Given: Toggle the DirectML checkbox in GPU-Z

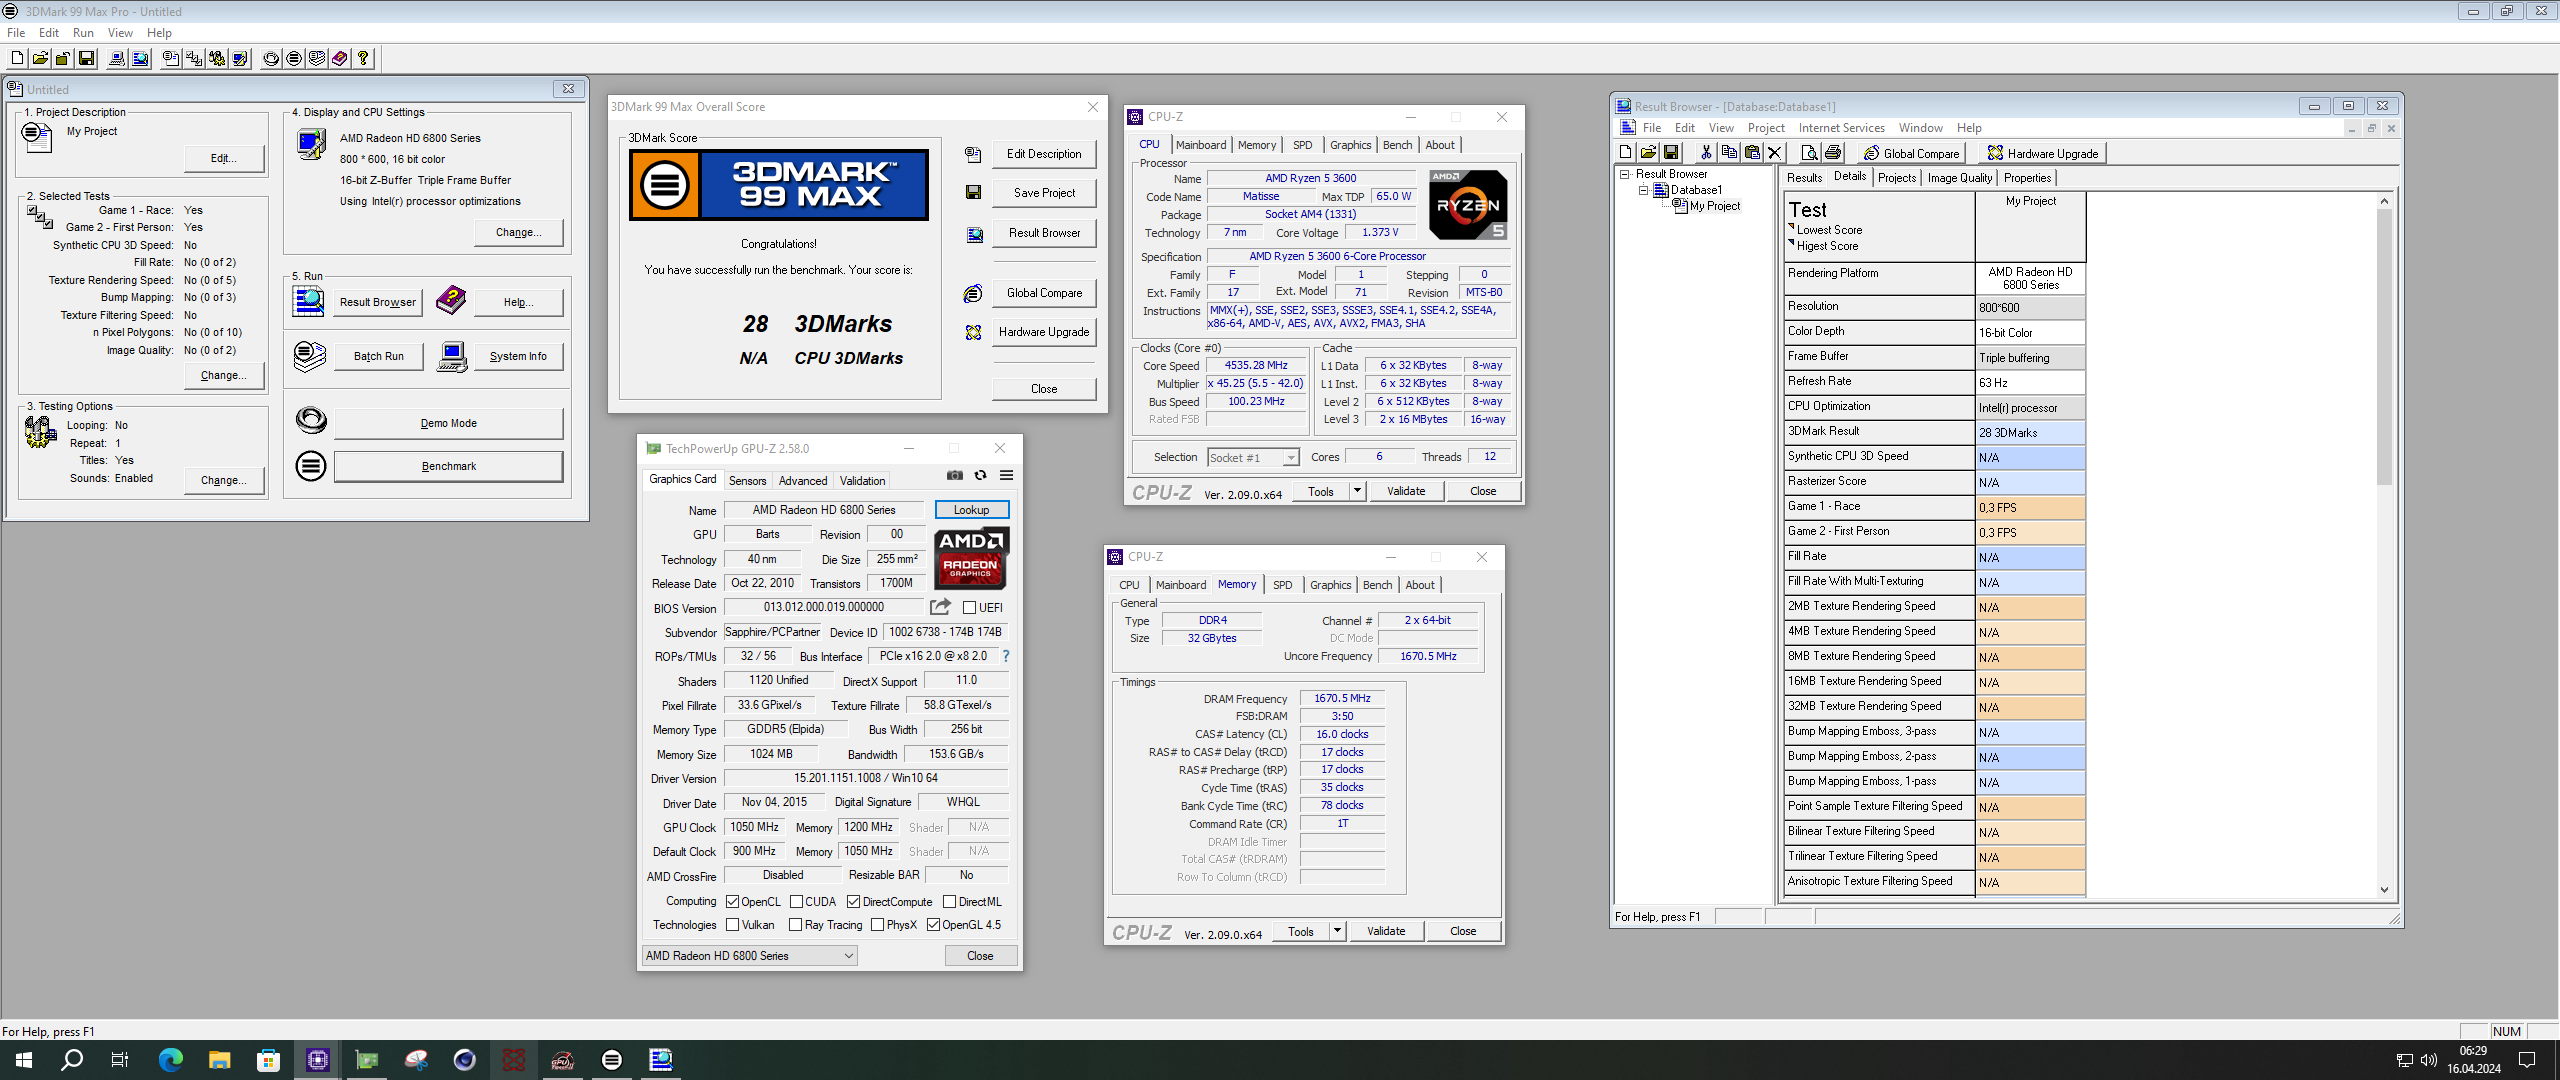Looking at the screenshot, I should (949, 902).
